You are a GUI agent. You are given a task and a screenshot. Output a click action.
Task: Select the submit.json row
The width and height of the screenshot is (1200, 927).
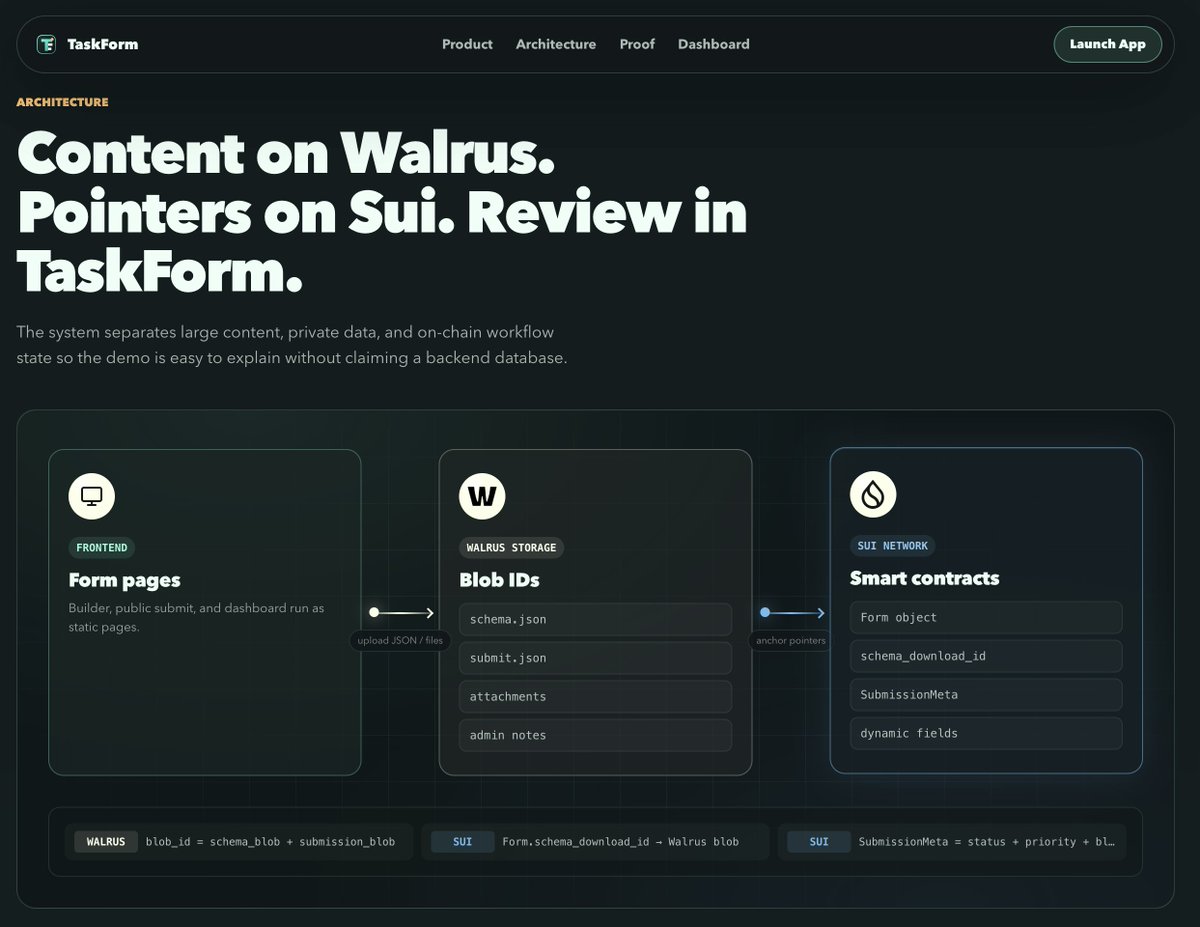coord(595,658)
